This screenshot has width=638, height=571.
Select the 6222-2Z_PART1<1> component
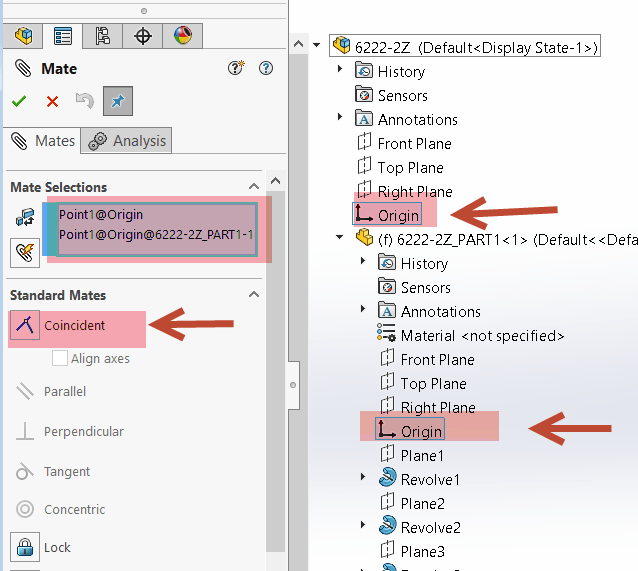496,239
